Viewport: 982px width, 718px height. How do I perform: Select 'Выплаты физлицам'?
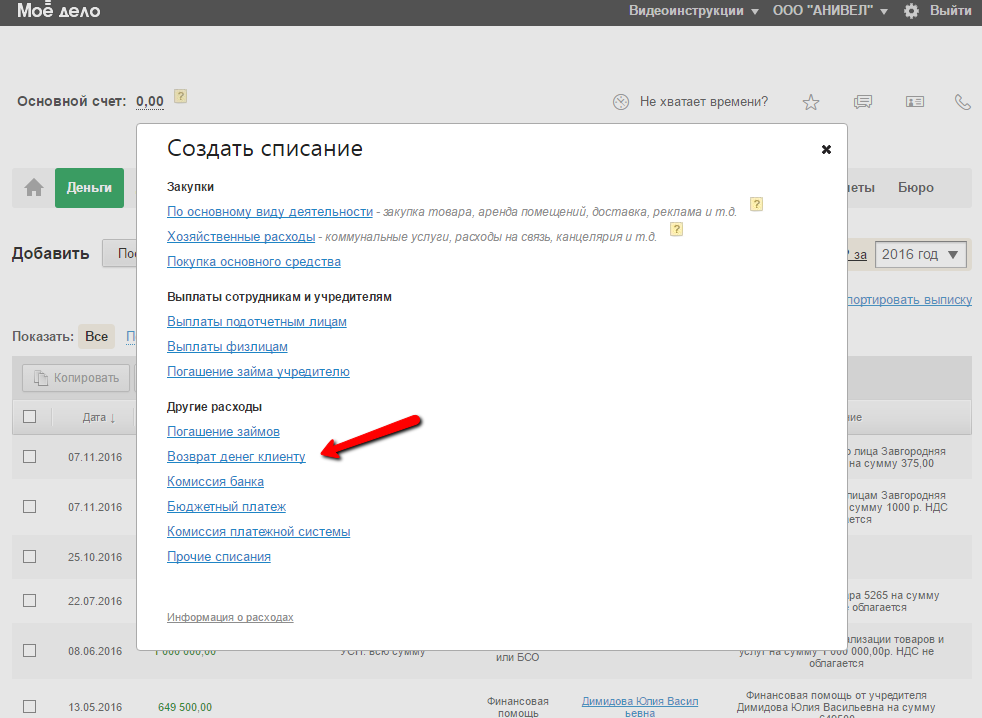tap(227, 346)
